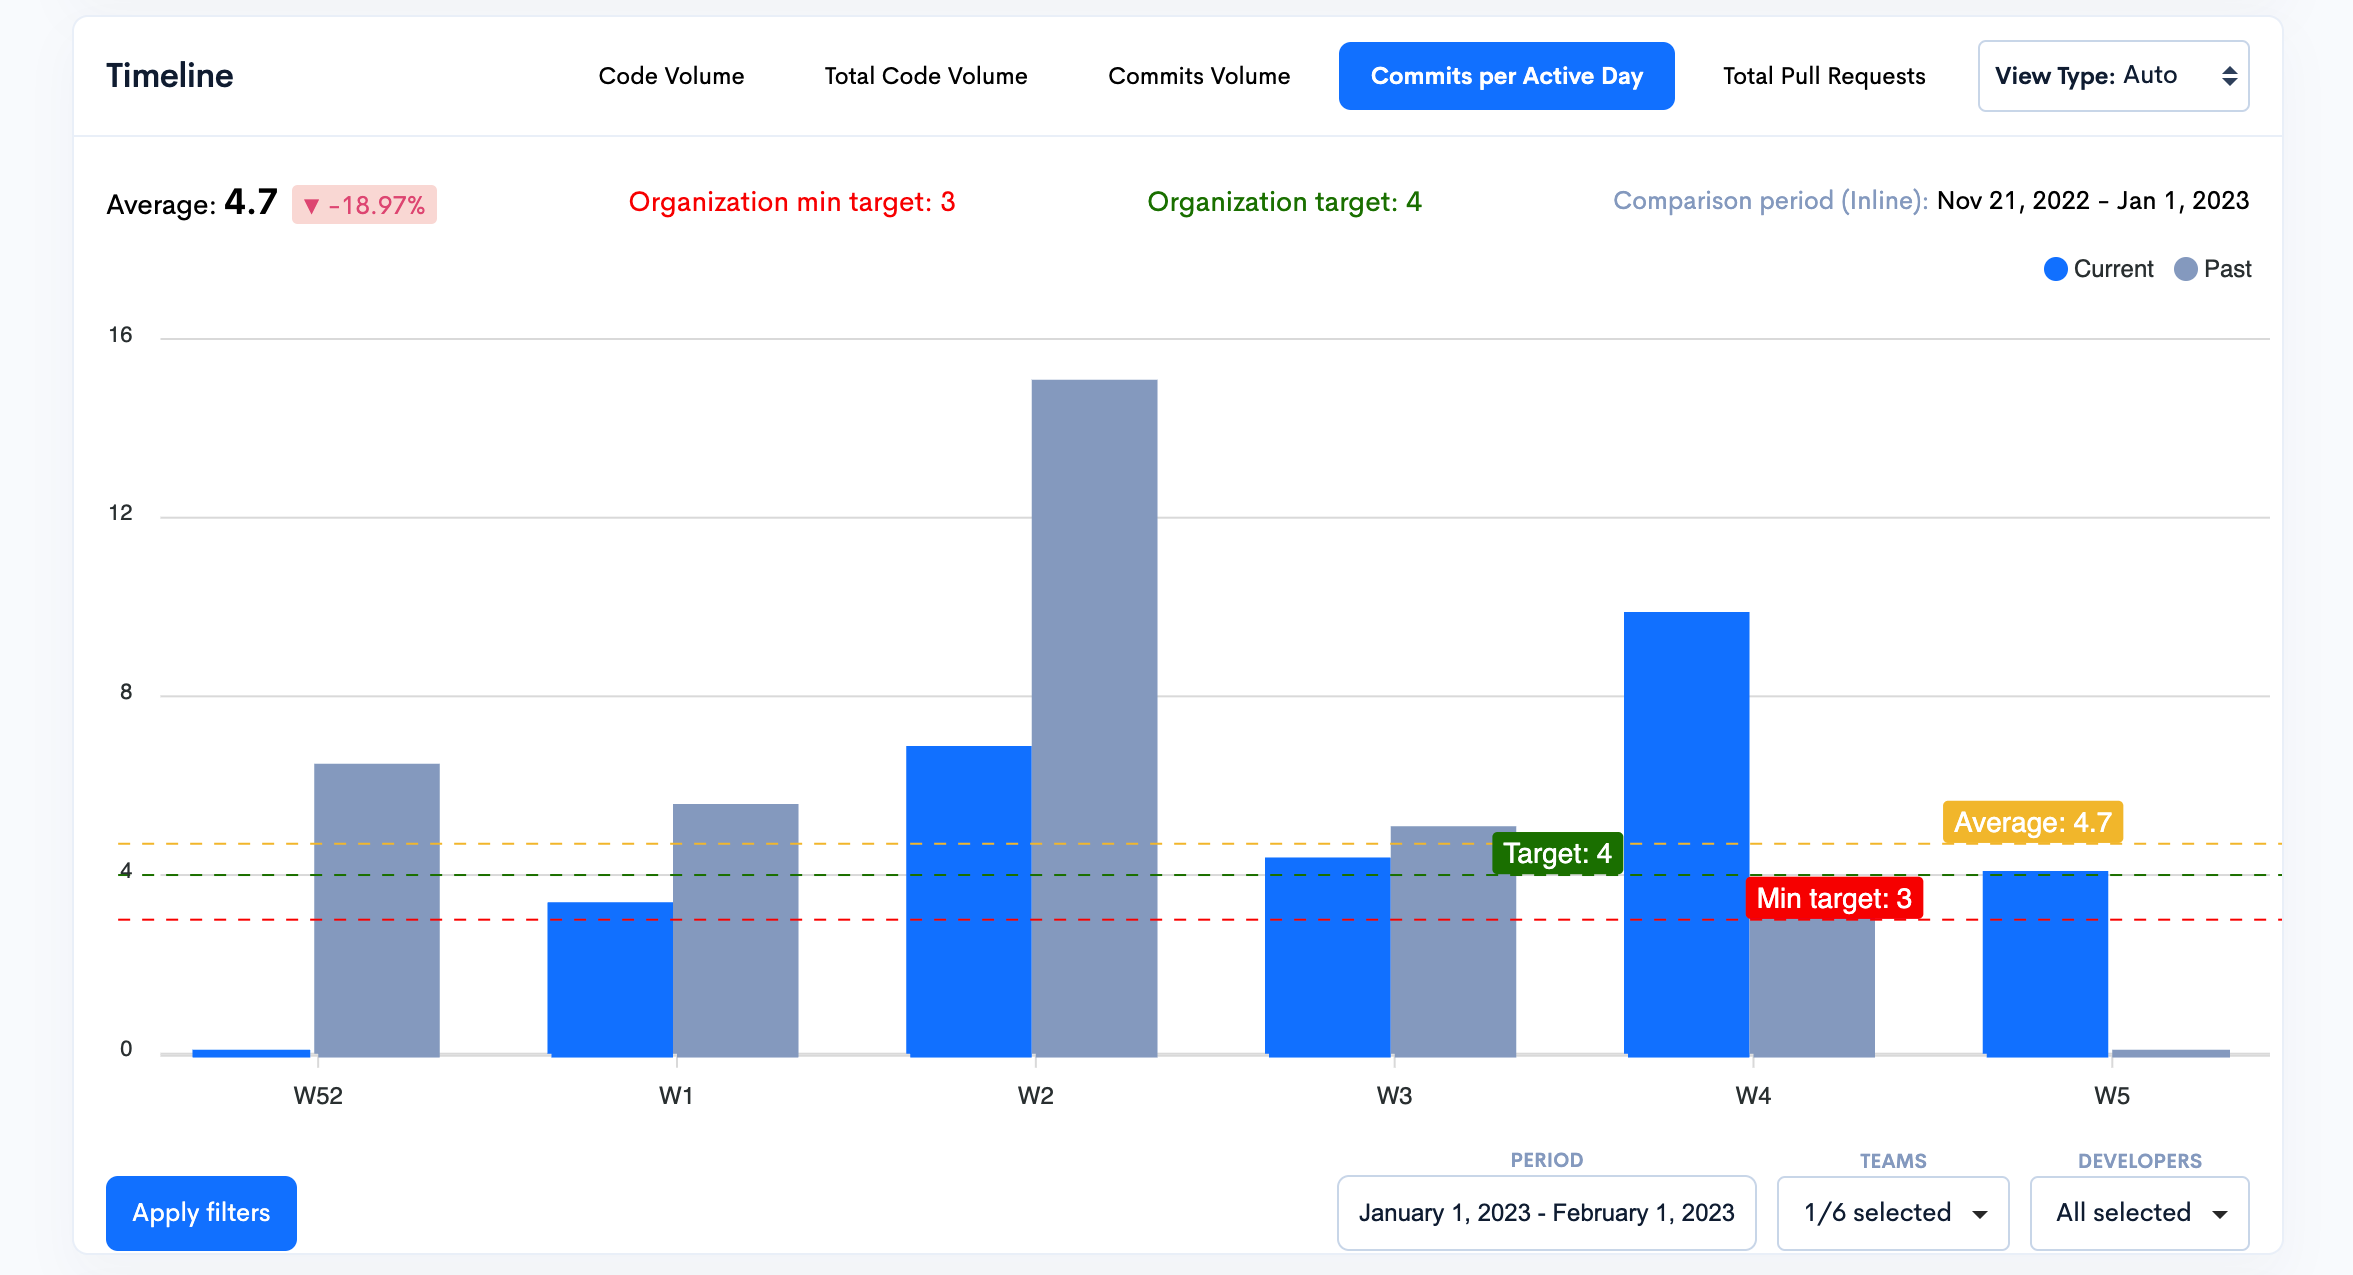Click the Period date range field
This screenshot has height=1275, width=2353.
1545,1213
